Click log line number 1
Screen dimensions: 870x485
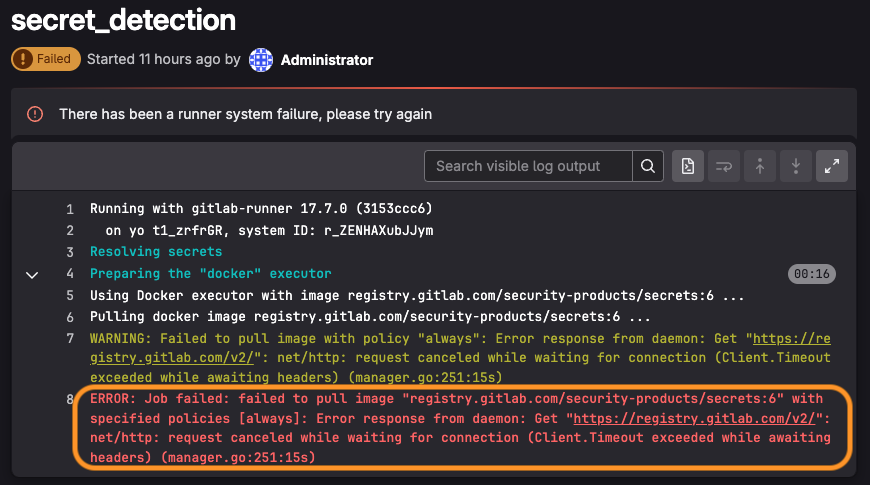coord(70,209)
